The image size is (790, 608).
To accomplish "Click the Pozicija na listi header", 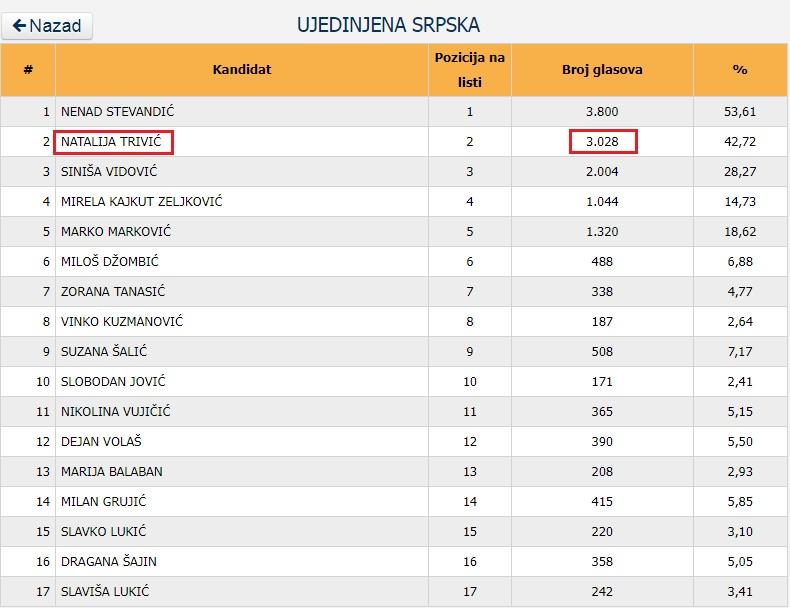I will (x=470, y=70).
